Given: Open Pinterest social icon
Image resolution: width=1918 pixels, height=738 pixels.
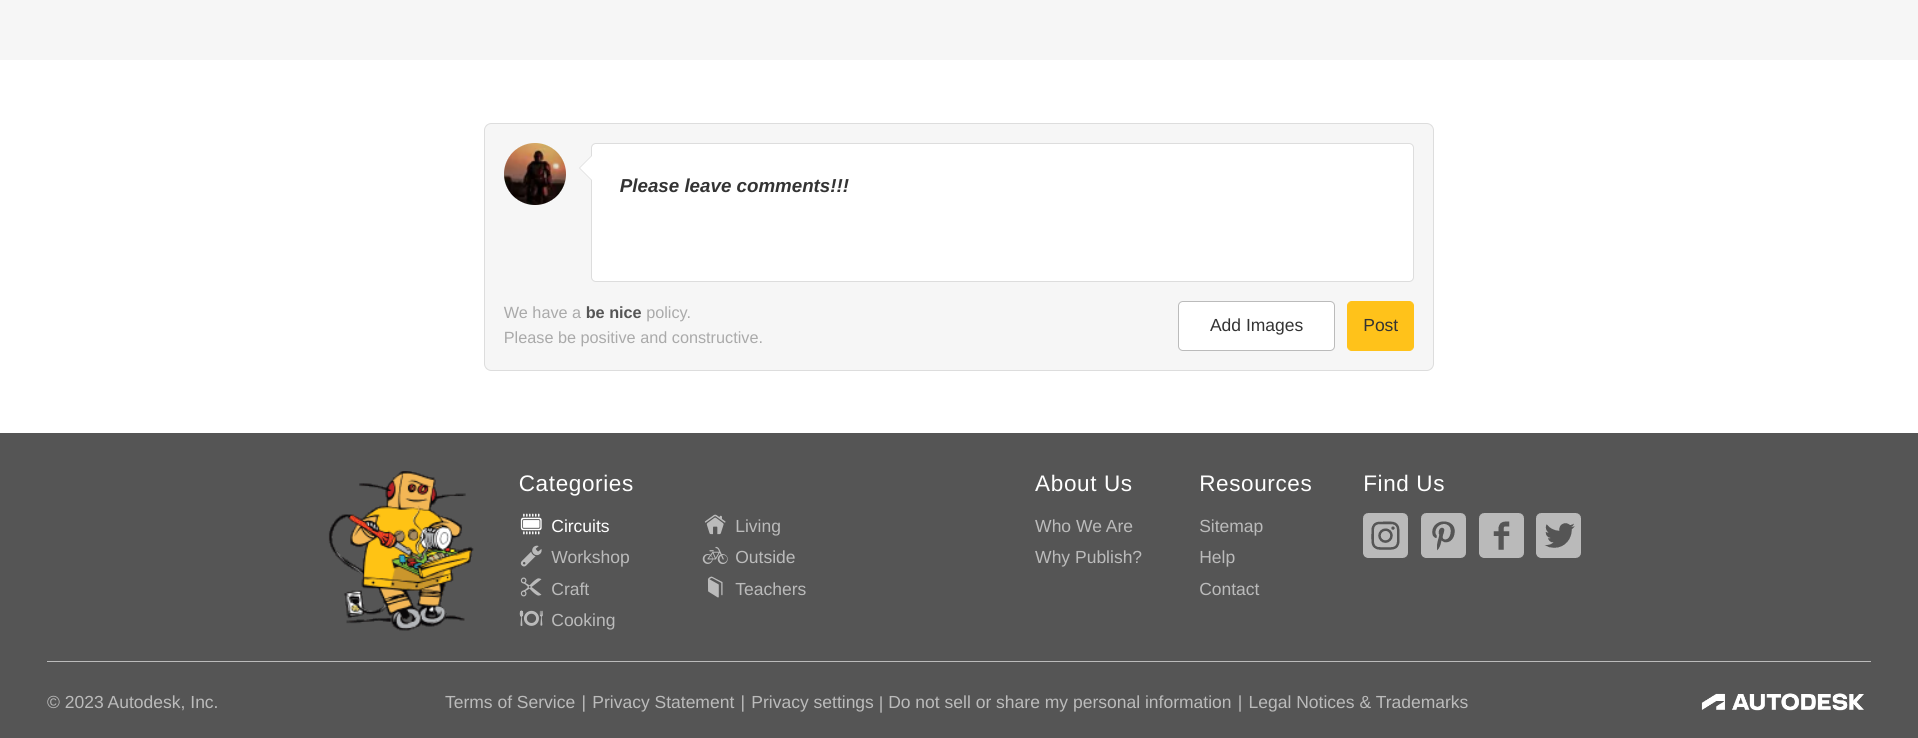Looking at the screenshot, I should click(1443, 535).
